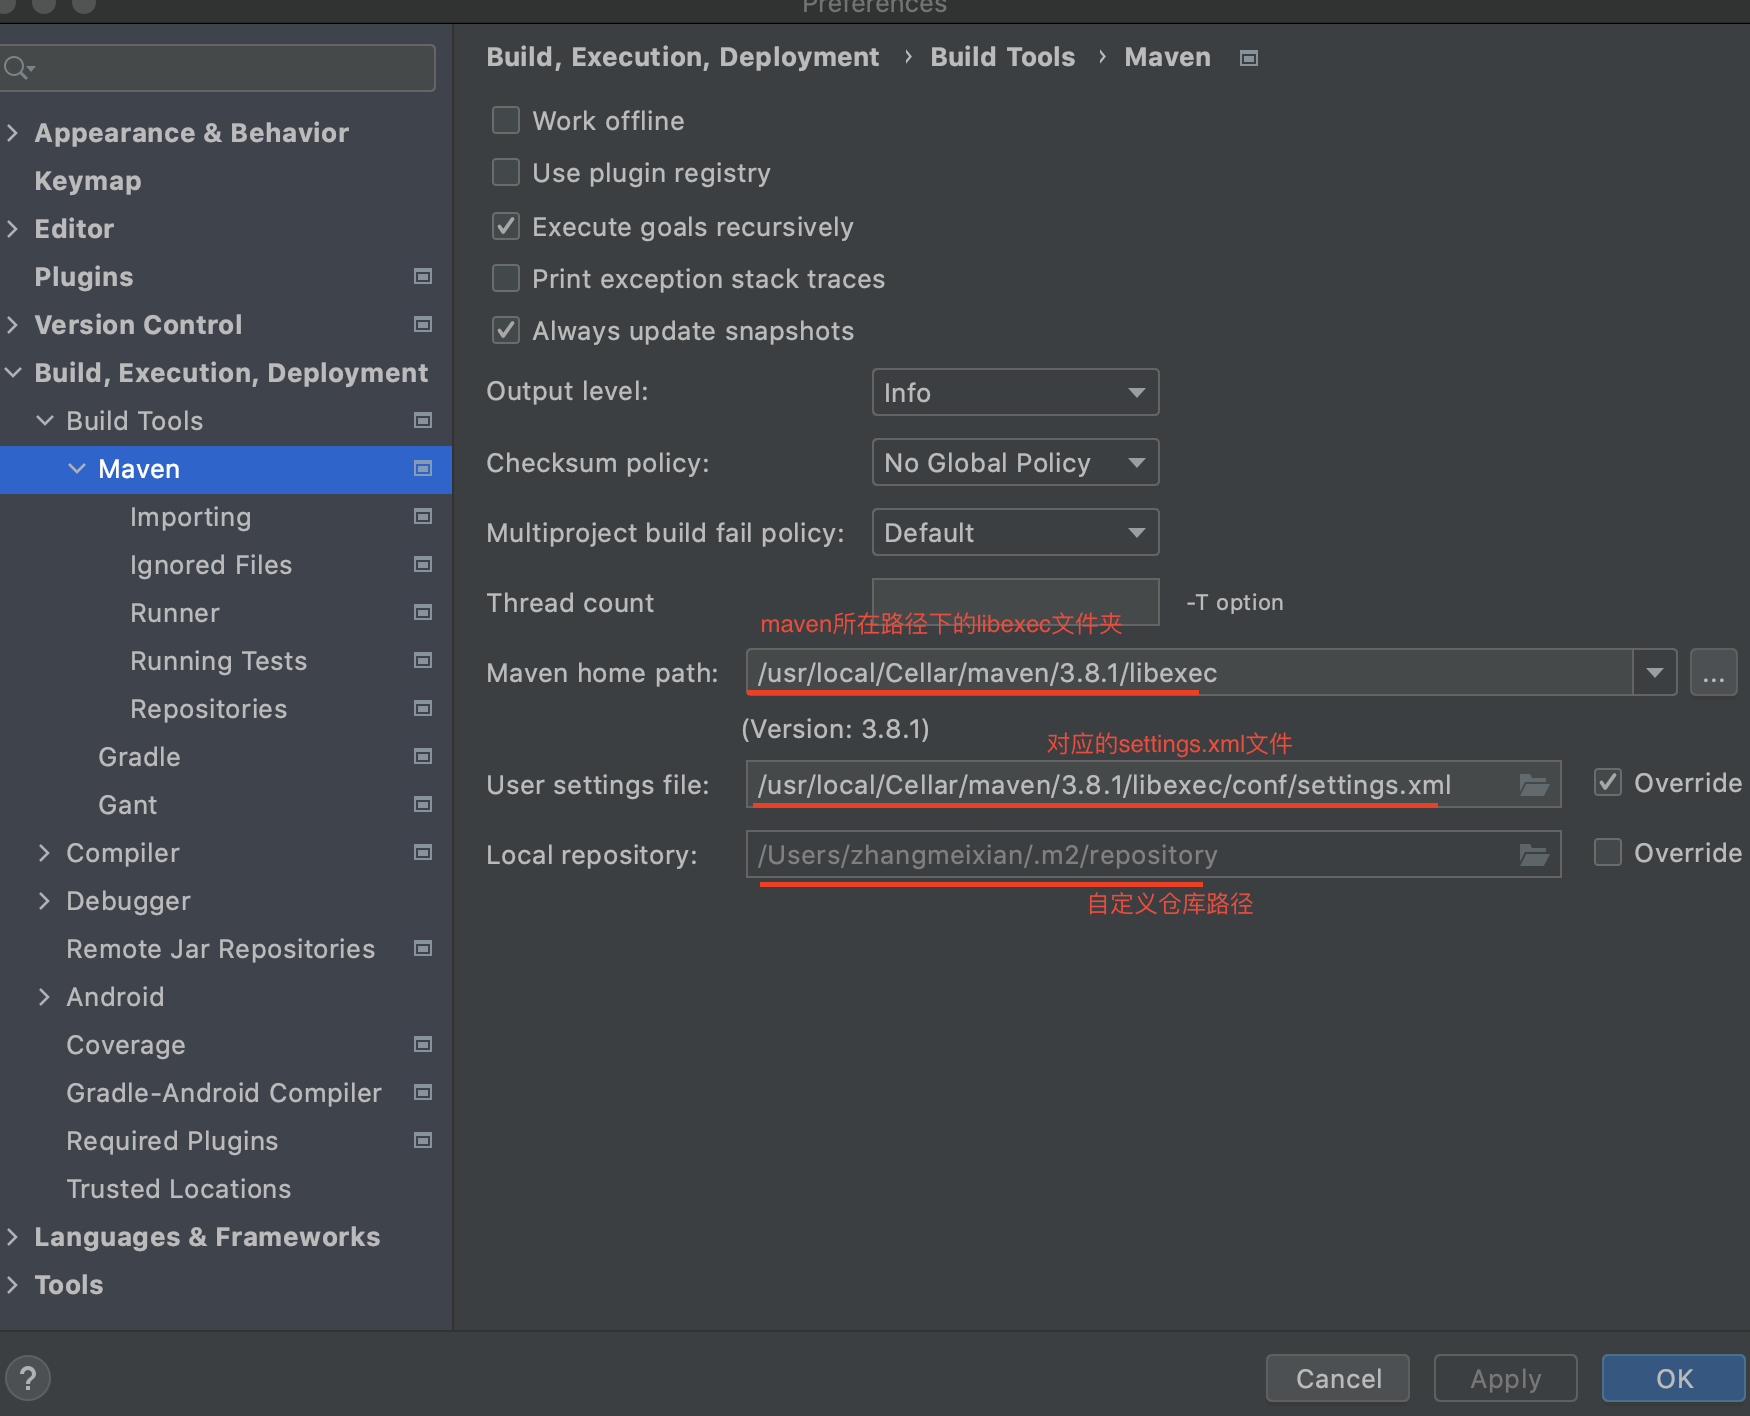
Task: Open help with the question mark button
Action: [x=28, y=1379]
